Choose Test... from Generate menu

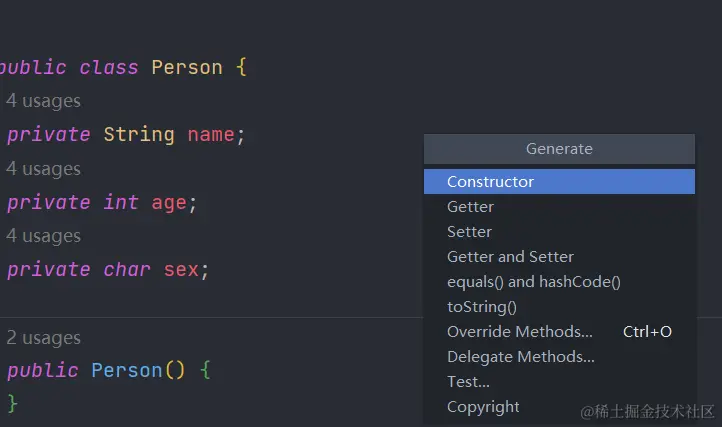(x=468, y=382)
